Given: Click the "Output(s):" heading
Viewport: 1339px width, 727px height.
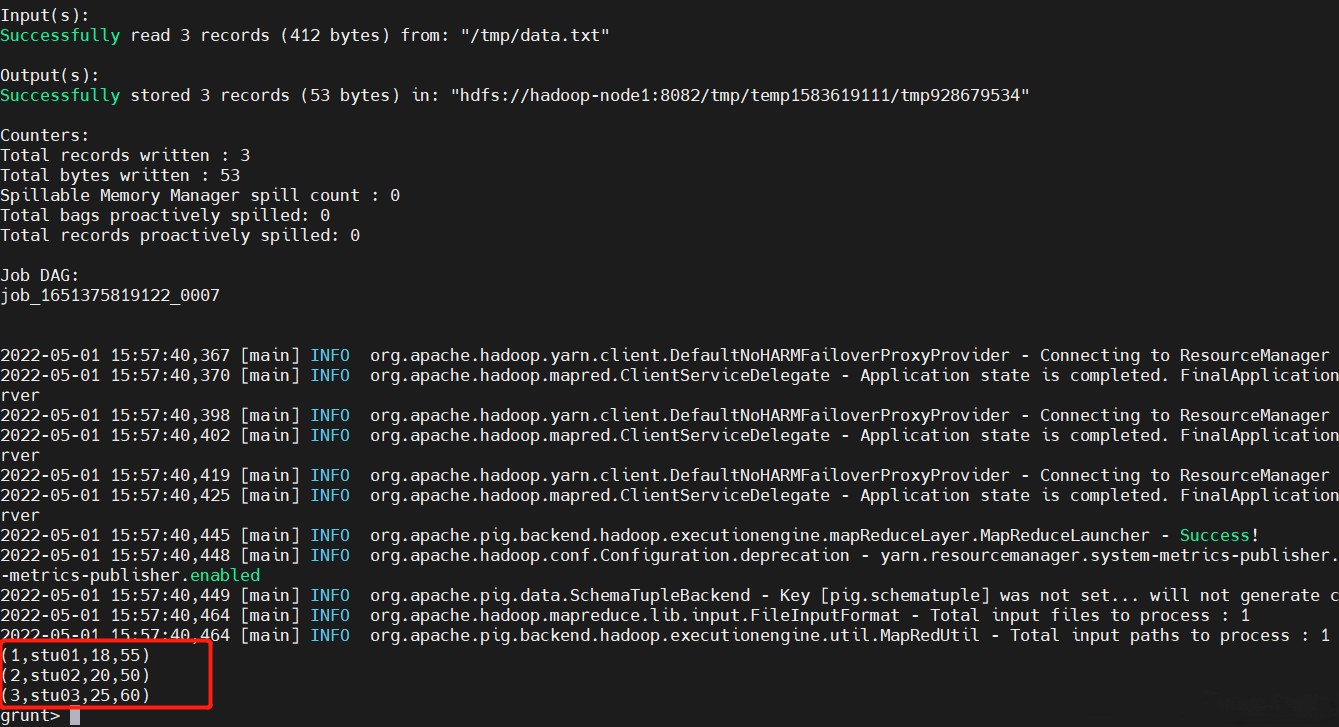Looking at the screenshot, I should point(50,75).
